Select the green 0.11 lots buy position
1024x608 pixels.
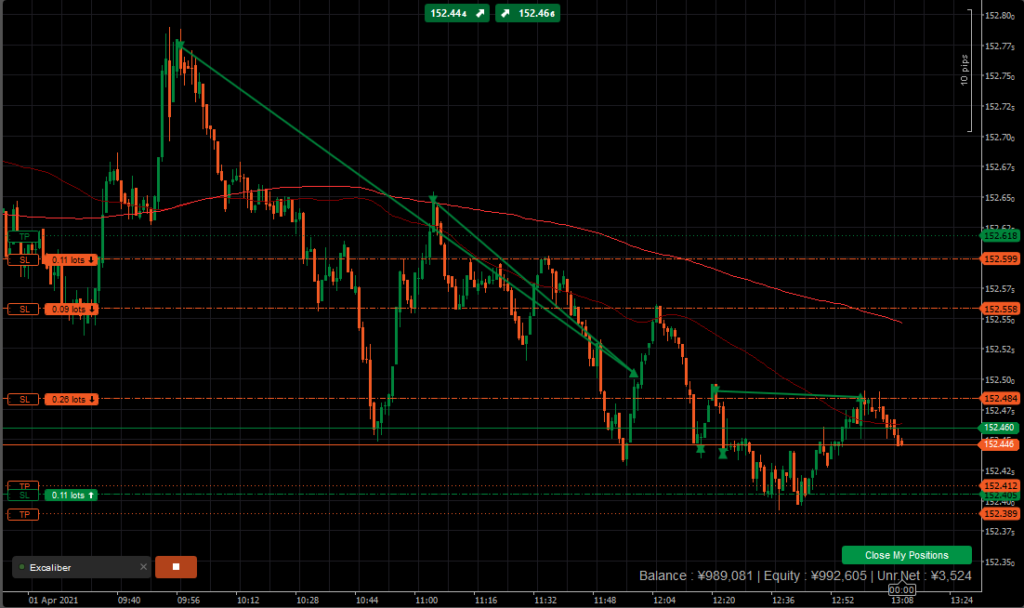coord(71,495)
